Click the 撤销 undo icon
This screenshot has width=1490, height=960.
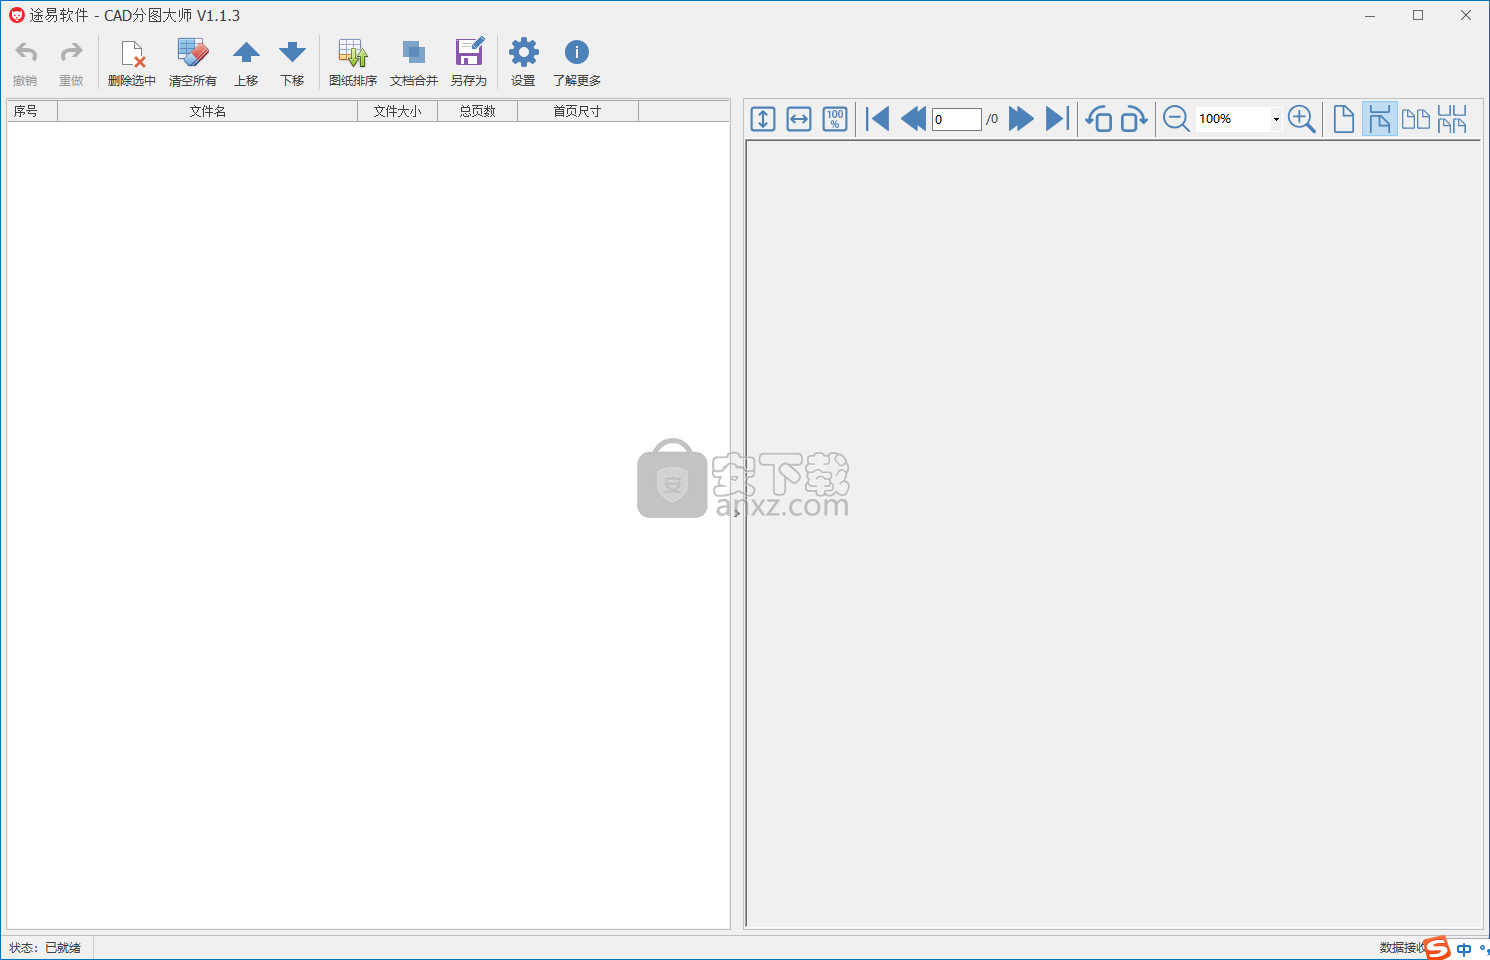(x=26, y=63)
